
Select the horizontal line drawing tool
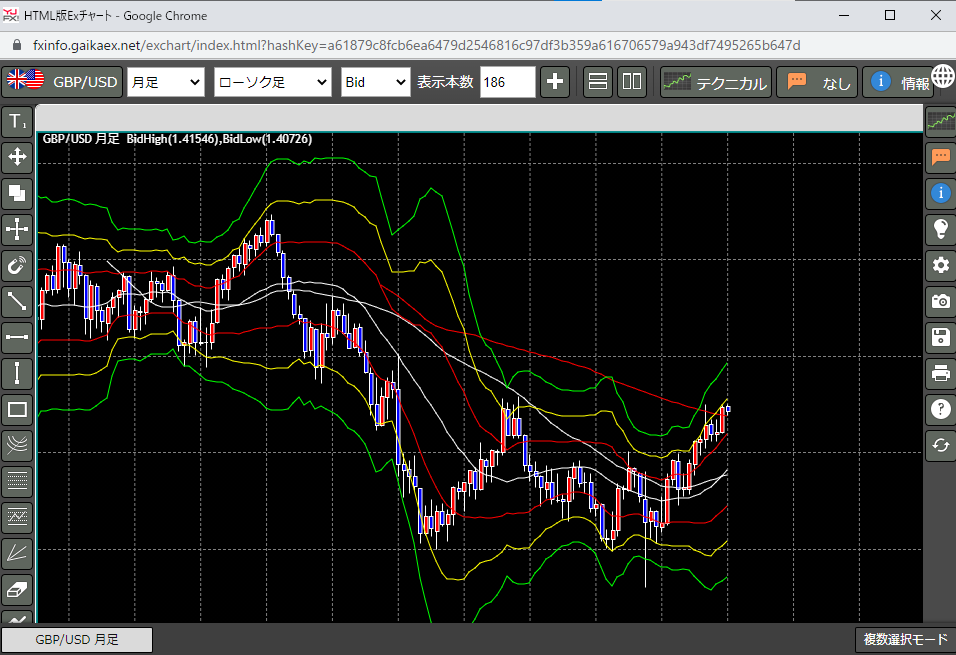pos(17,337)
